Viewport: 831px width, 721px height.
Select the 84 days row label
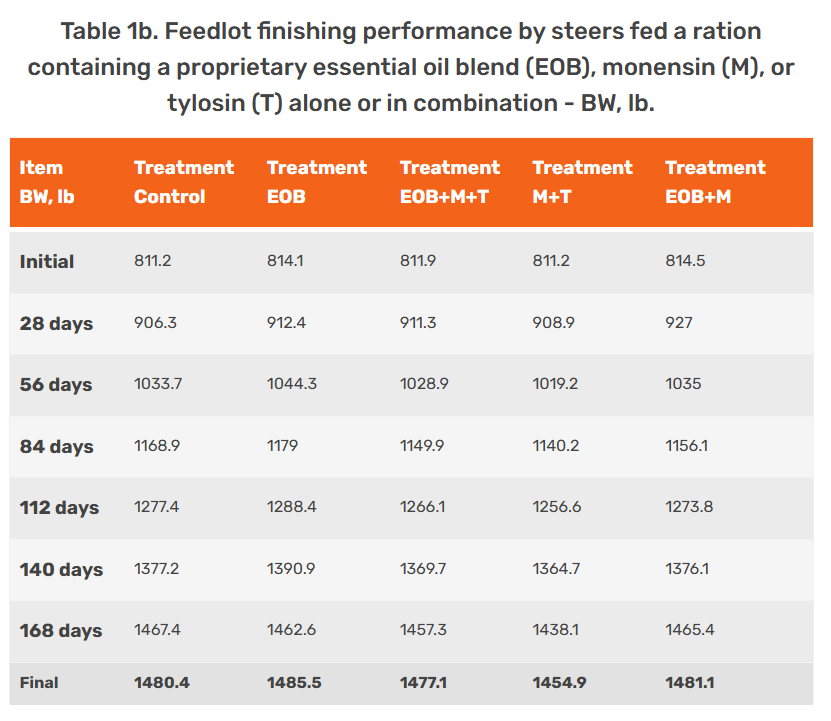point(56,446)
